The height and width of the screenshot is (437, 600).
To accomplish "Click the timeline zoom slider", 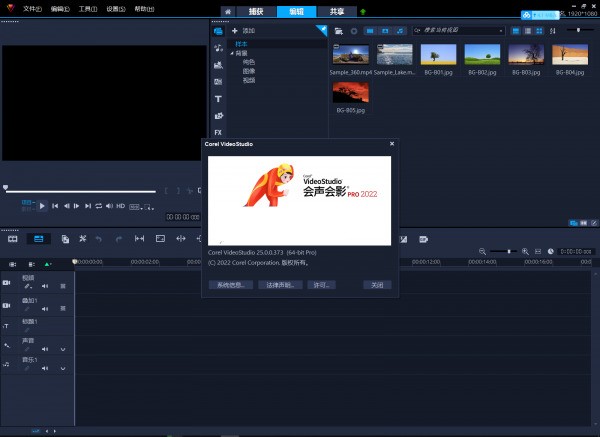I will 510,250.
